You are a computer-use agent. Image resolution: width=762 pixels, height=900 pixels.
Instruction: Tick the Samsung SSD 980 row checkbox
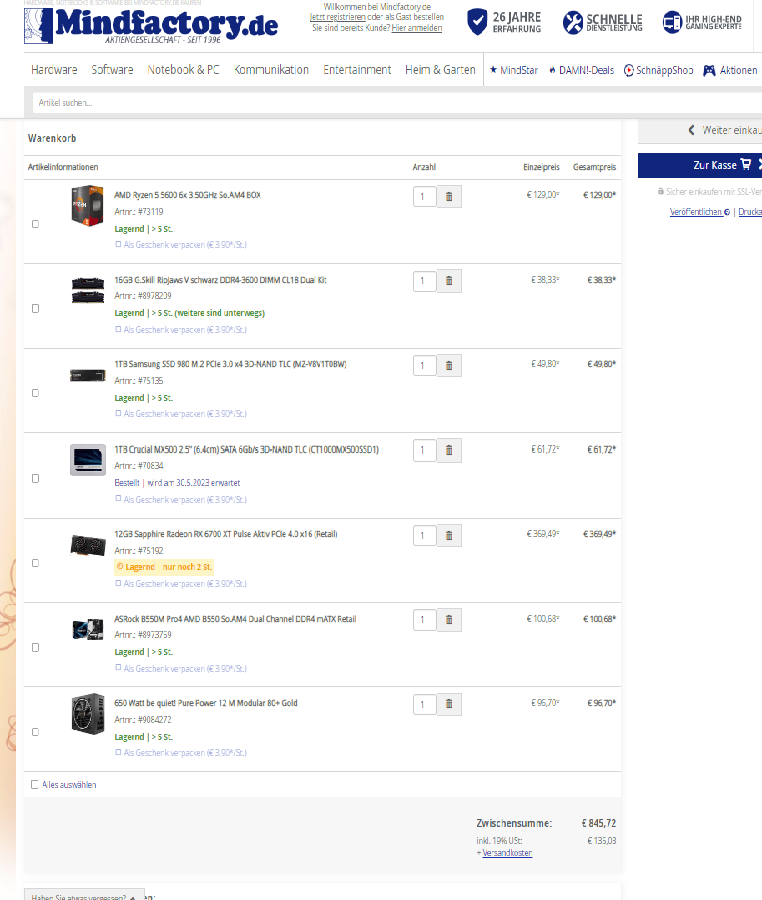[36, 393]
